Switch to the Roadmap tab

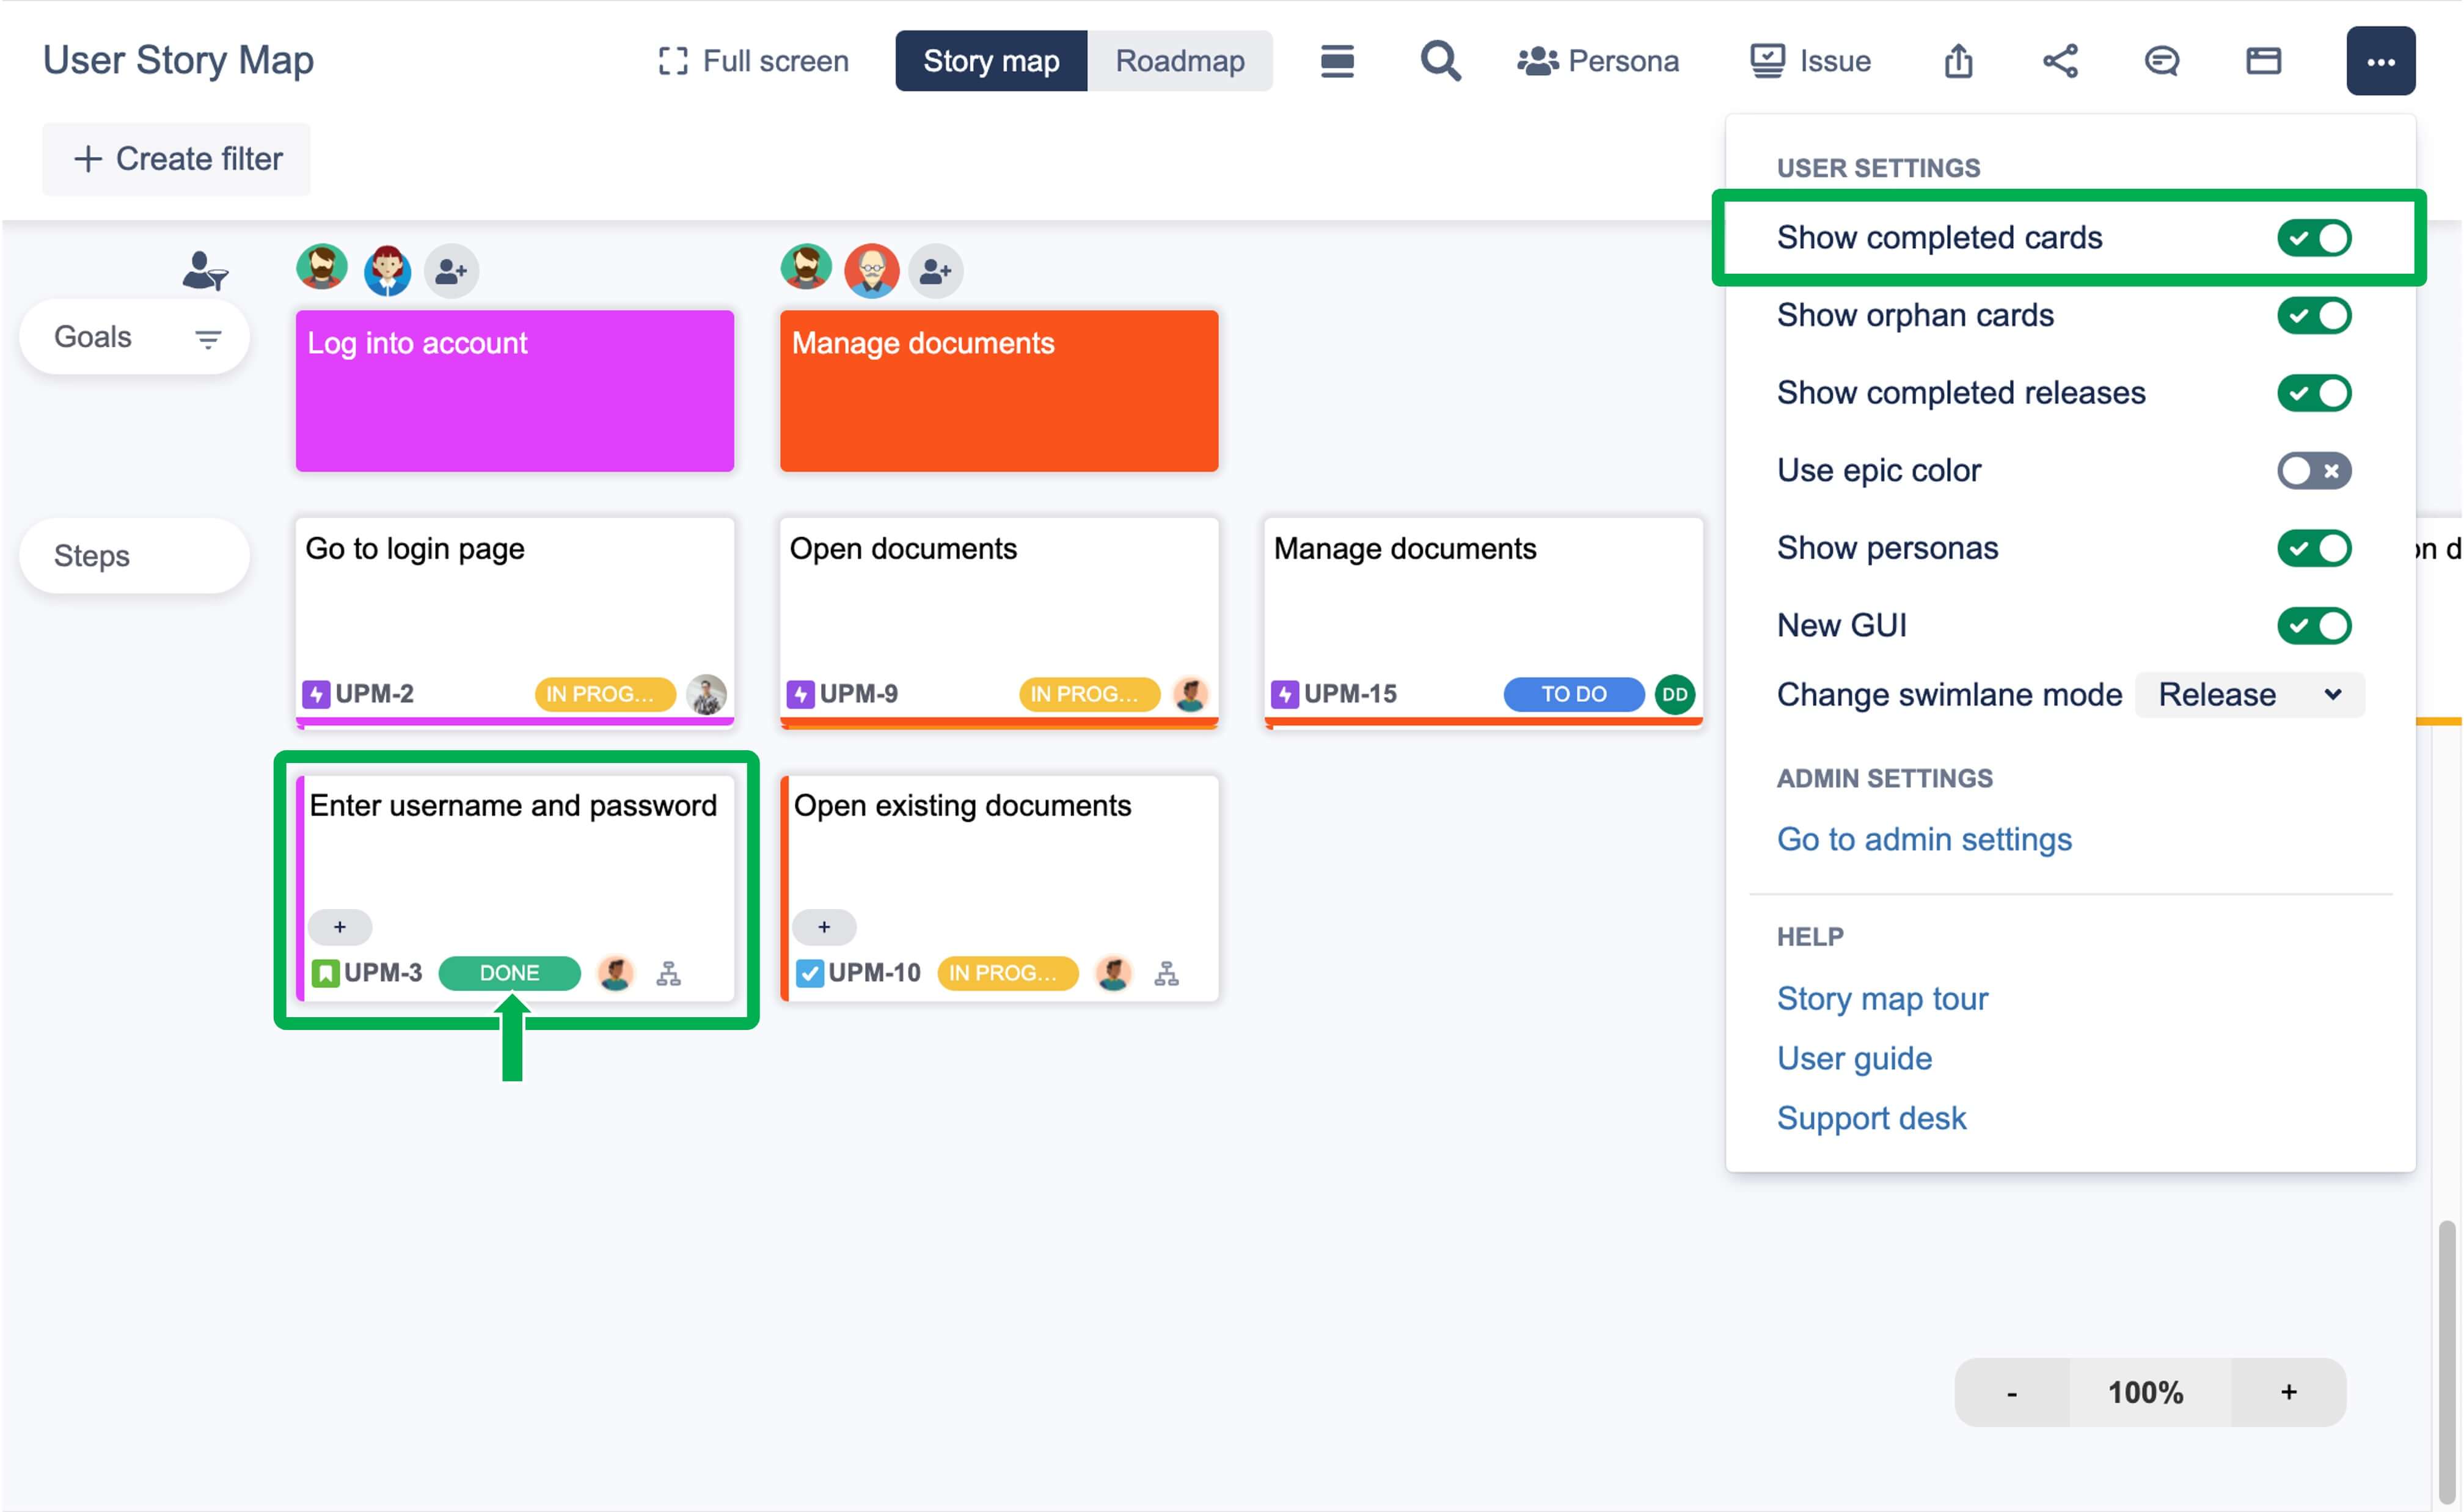[x=1180, y=61]
